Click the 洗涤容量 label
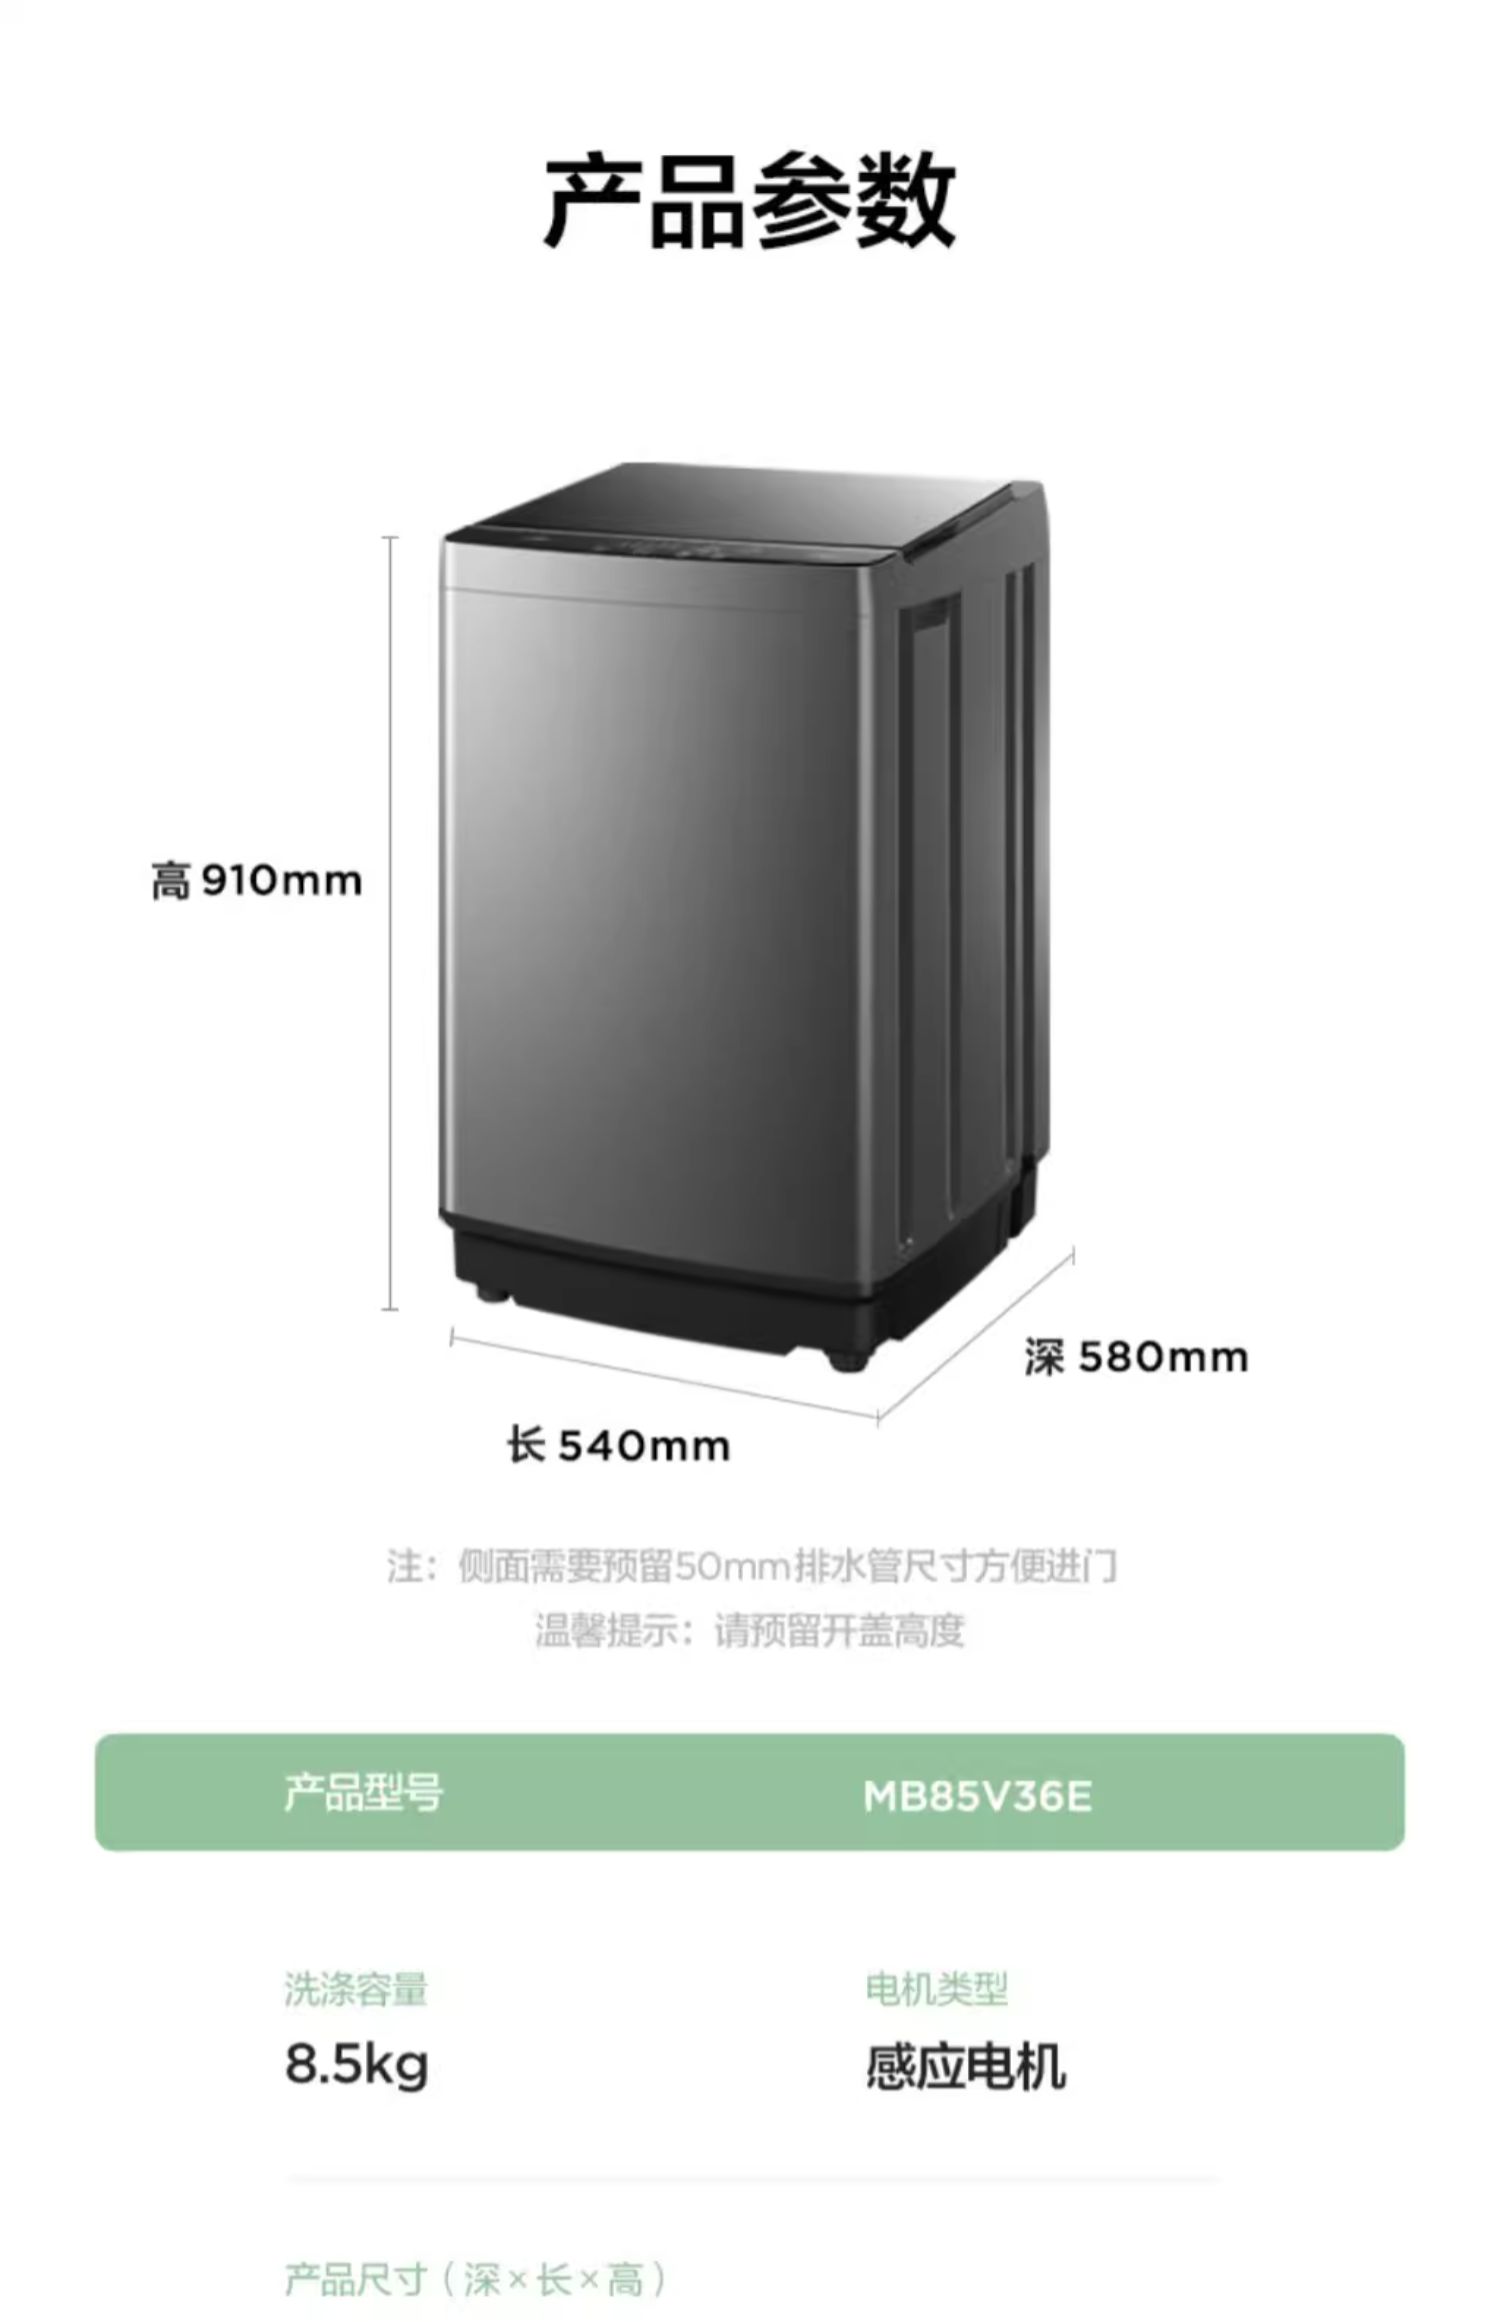The width and height of the screenshot is (1500, 2322). tap(356, 1989)
